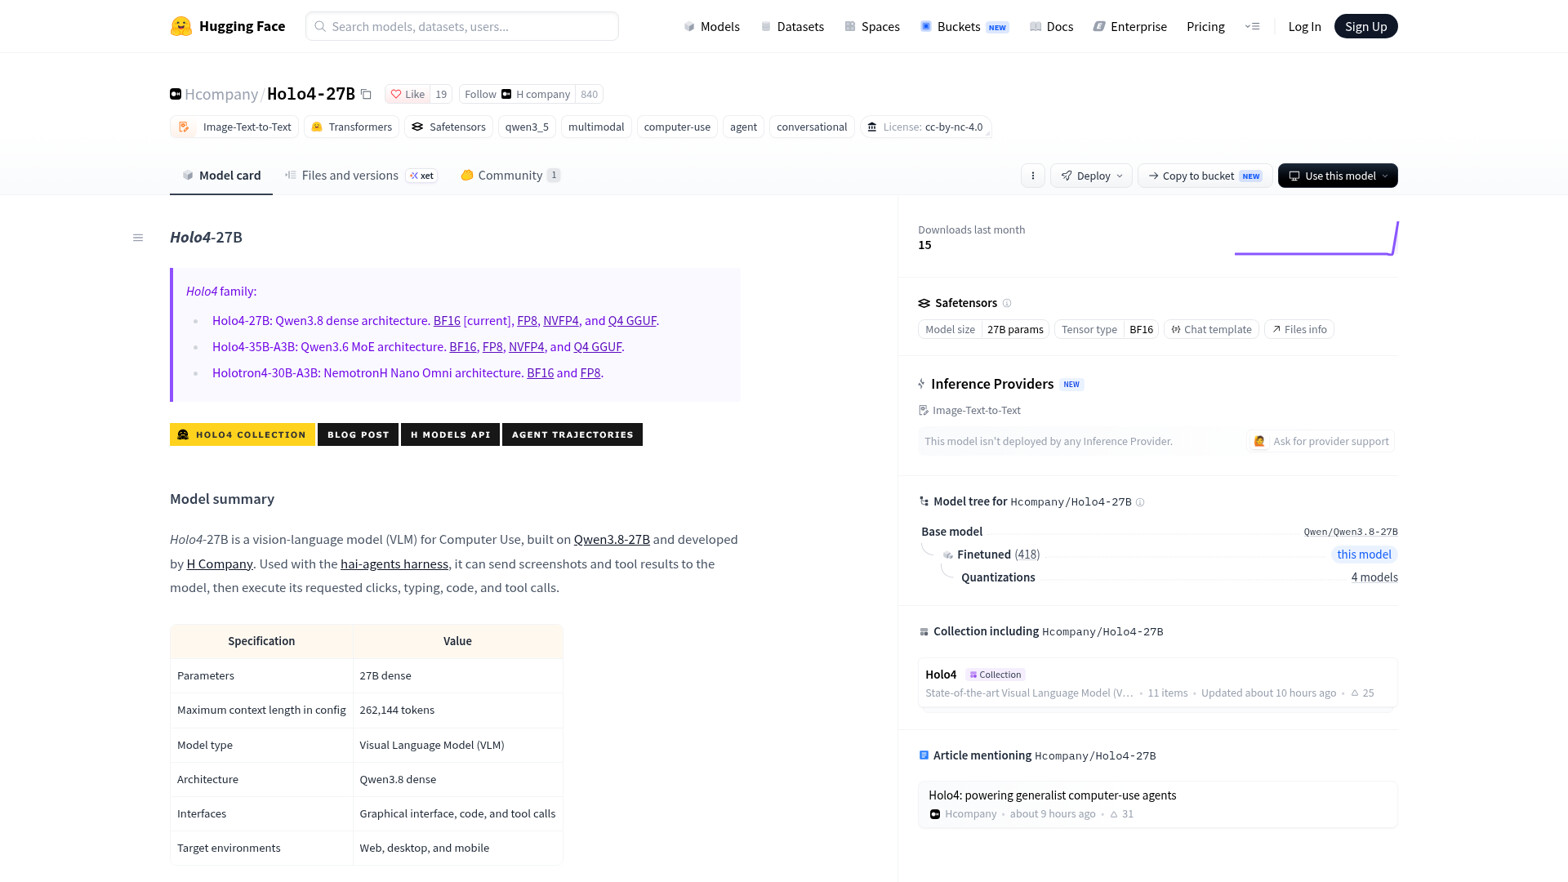Click the License cc-by-nc-4.0 tag

coord(925,127)
